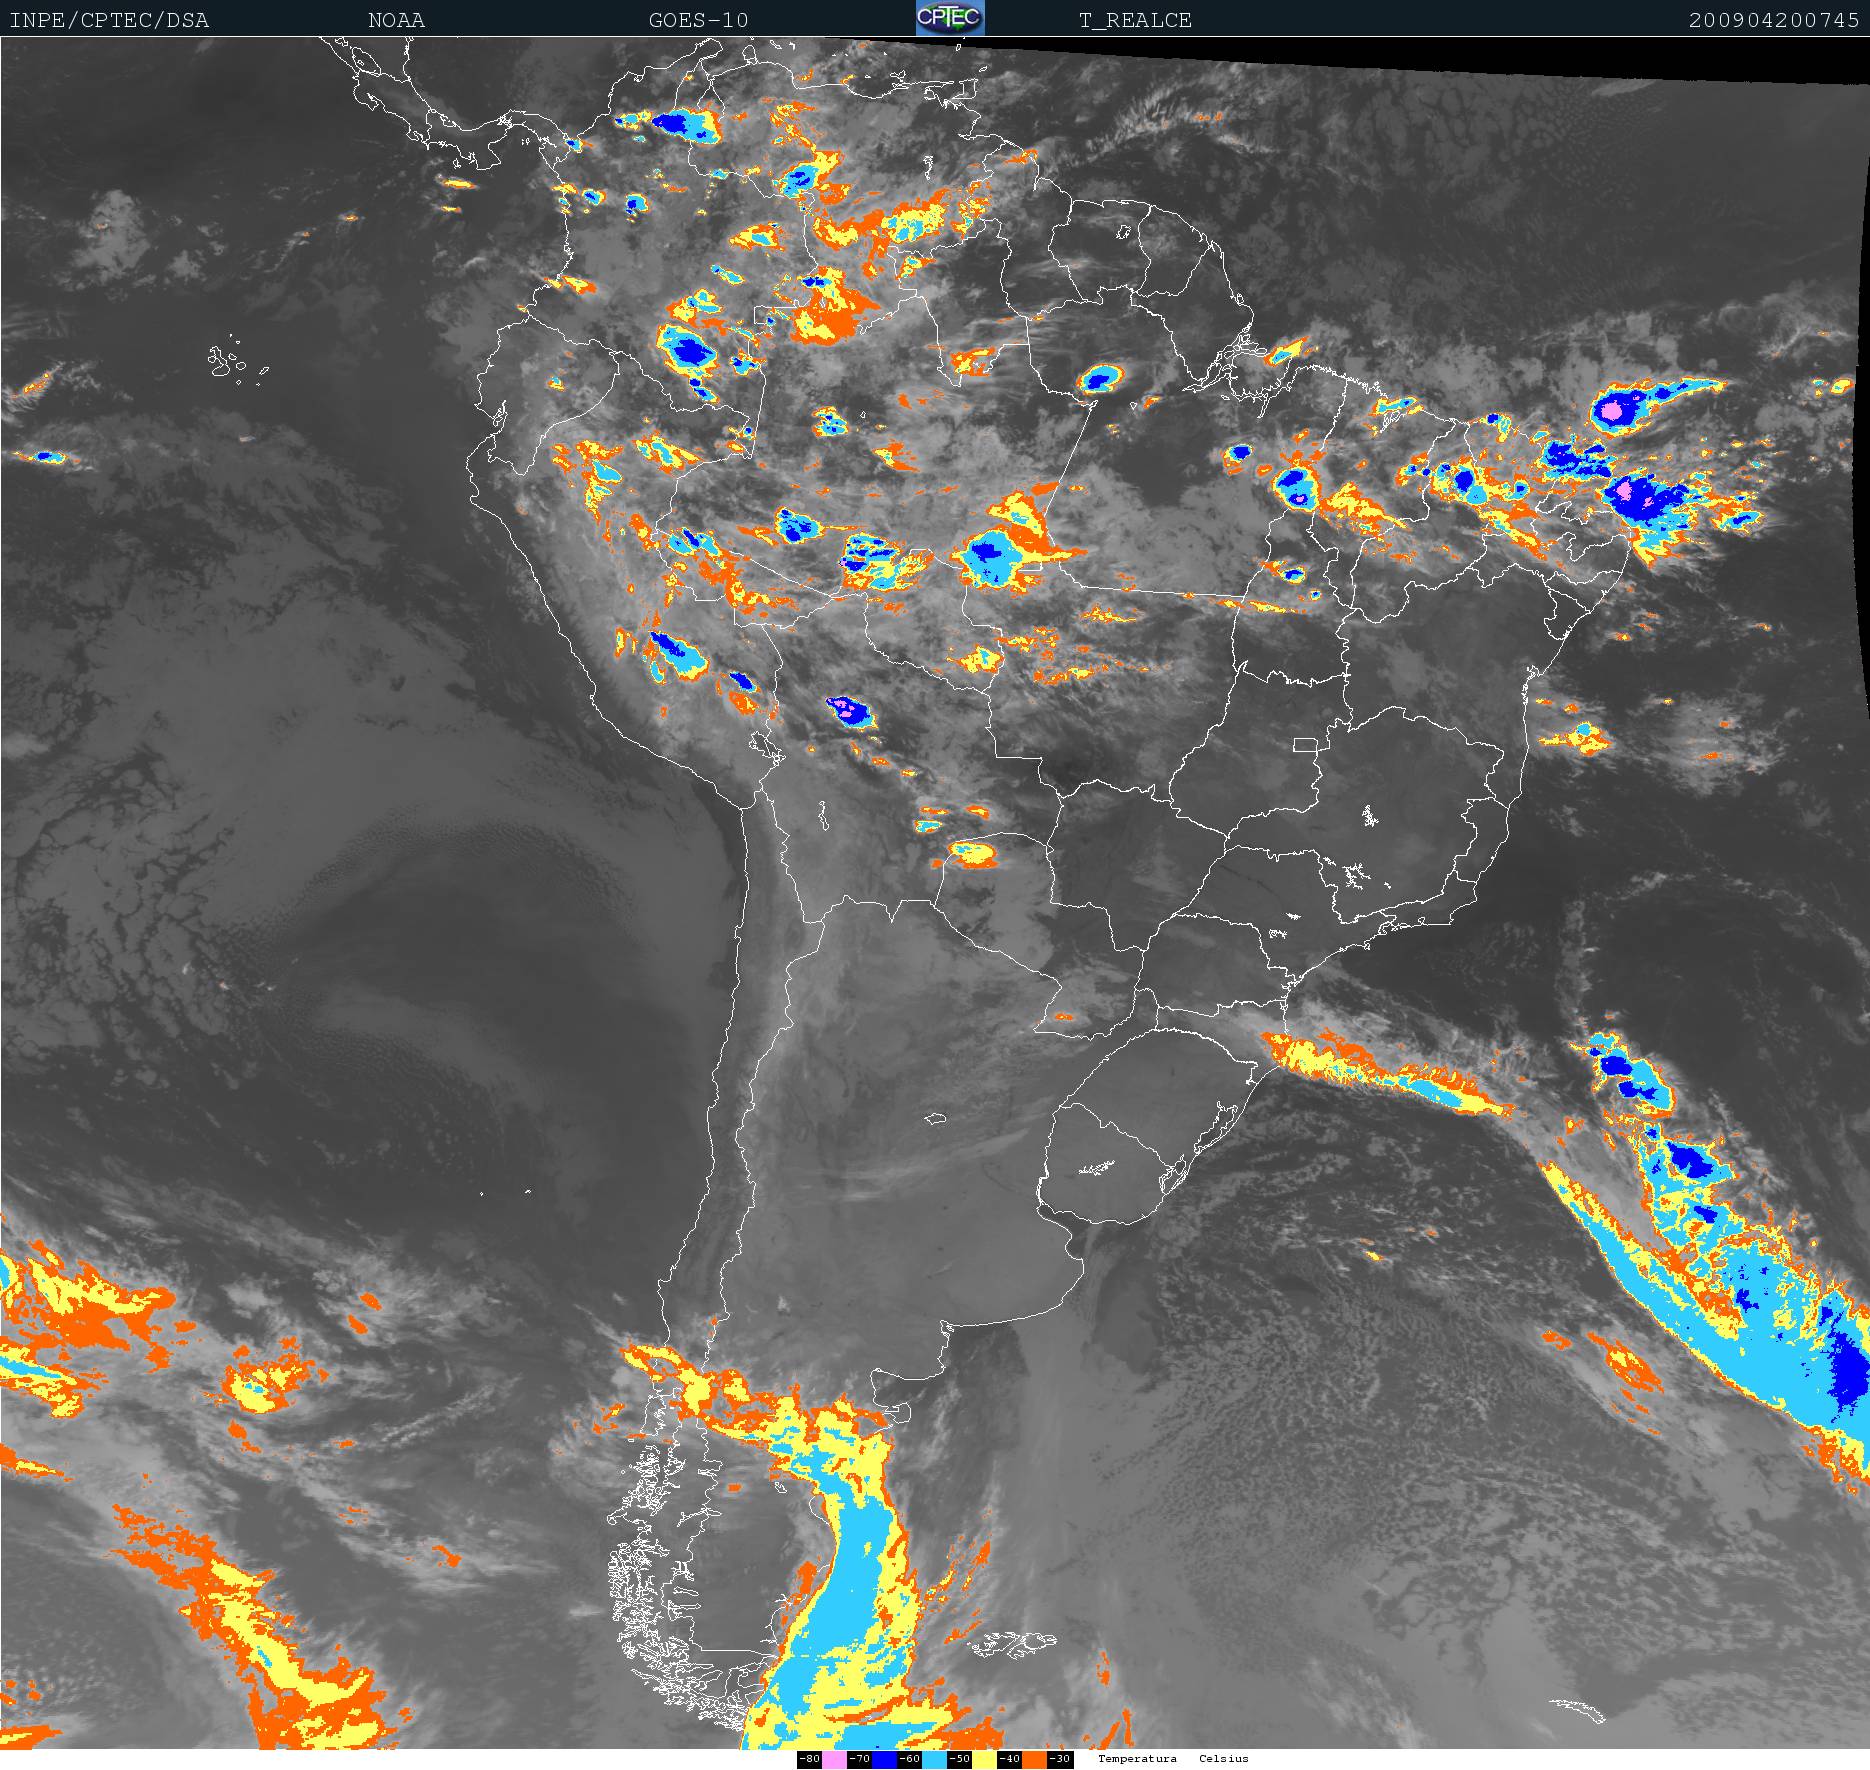
Task: Click the Celsius legend unit text
Action: [1224, 1759]
